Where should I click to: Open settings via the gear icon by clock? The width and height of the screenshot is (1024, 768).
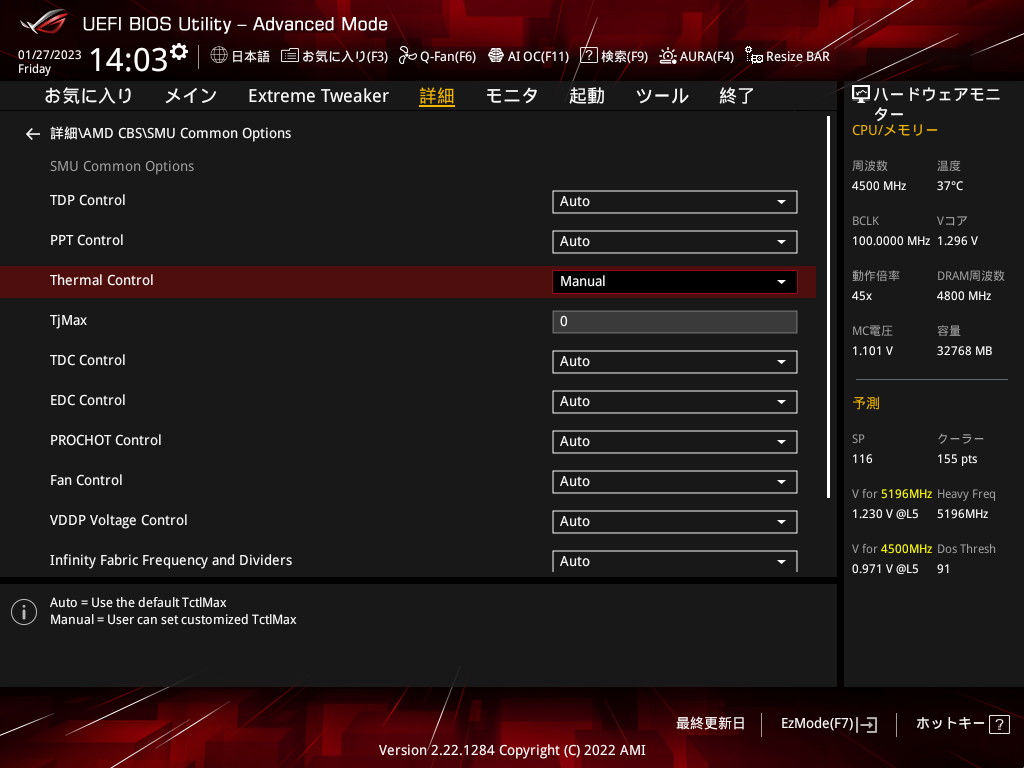[x=179, y=51]
